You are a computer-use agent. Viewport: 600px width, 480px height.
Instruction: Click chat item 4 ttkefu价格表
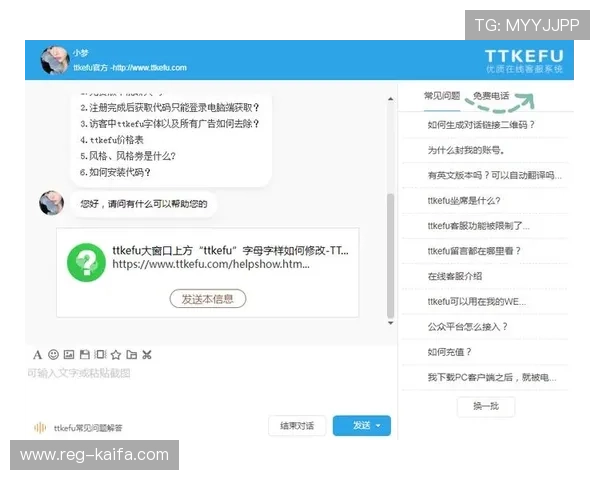pyautogui.click(x=112, y=140)
